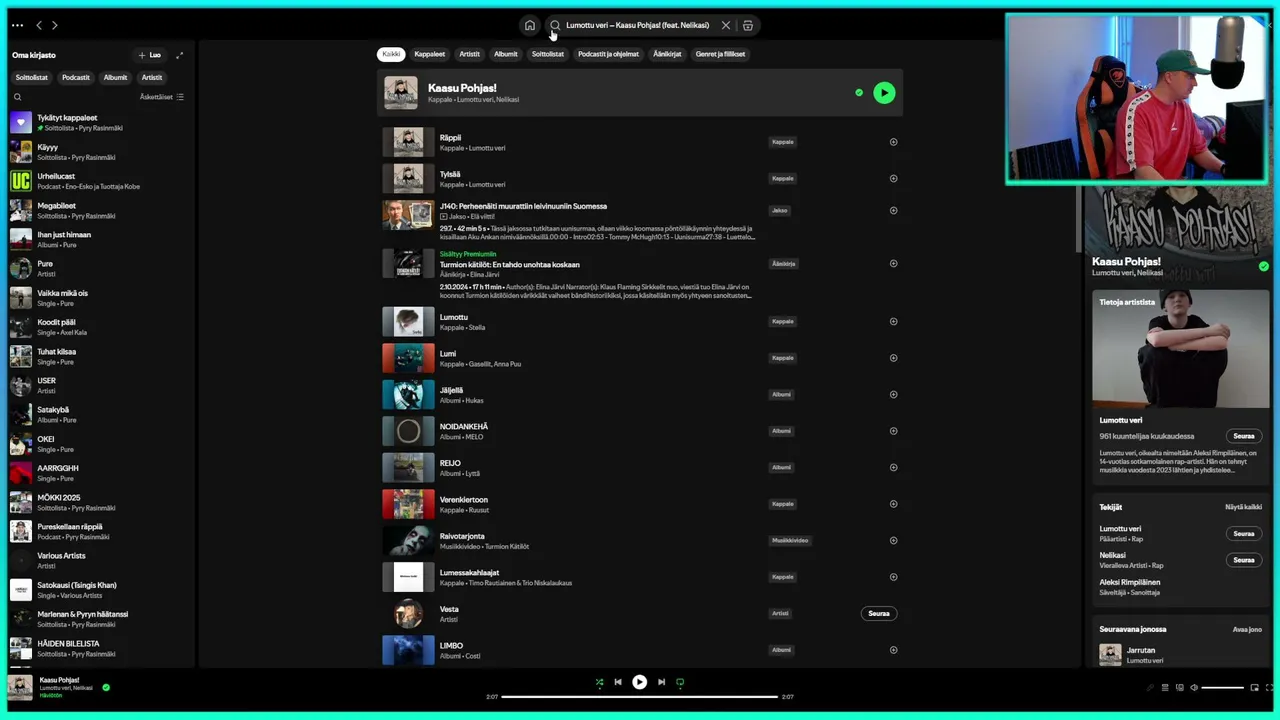
Task: Open the Äskettäiset sort dropdown
Action: [x=162, y=97]
